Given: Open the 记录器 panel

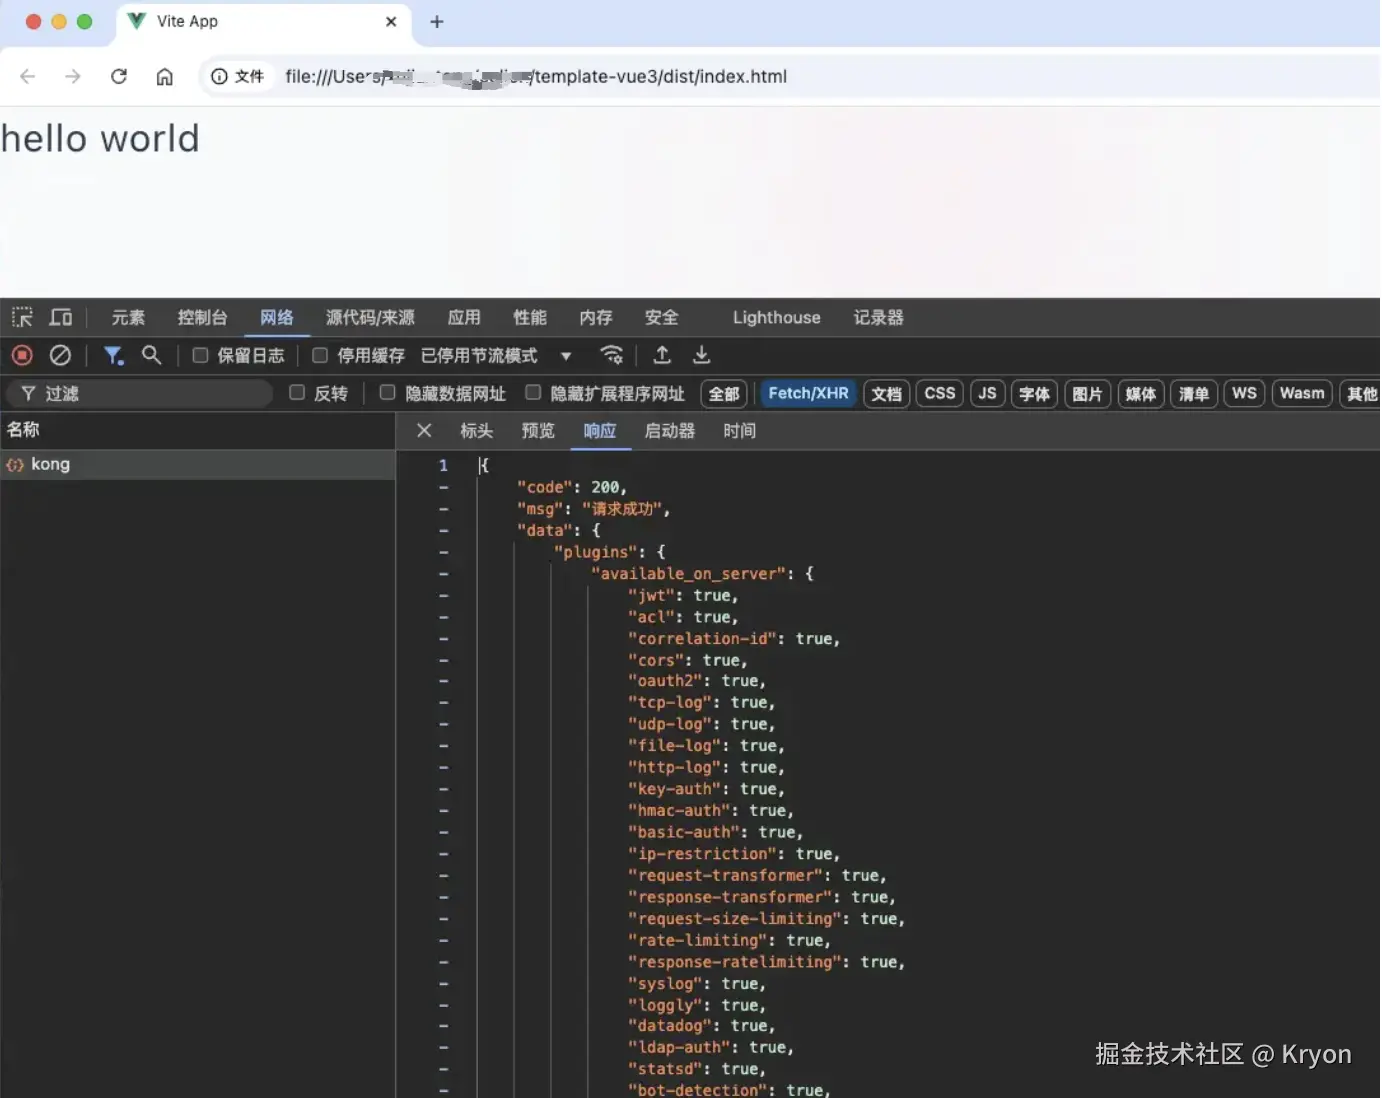Looking at the screenshot, I should 878,317.
